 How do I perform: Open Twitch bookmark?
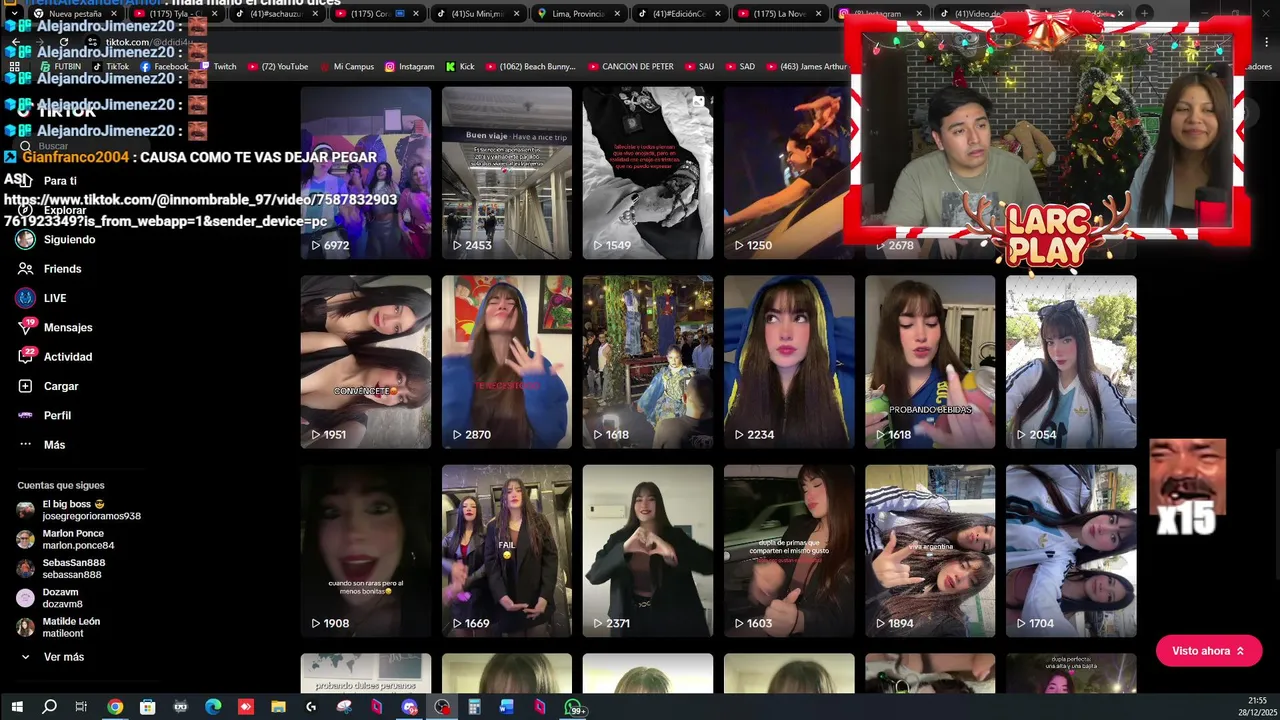[x=219, y=67]
